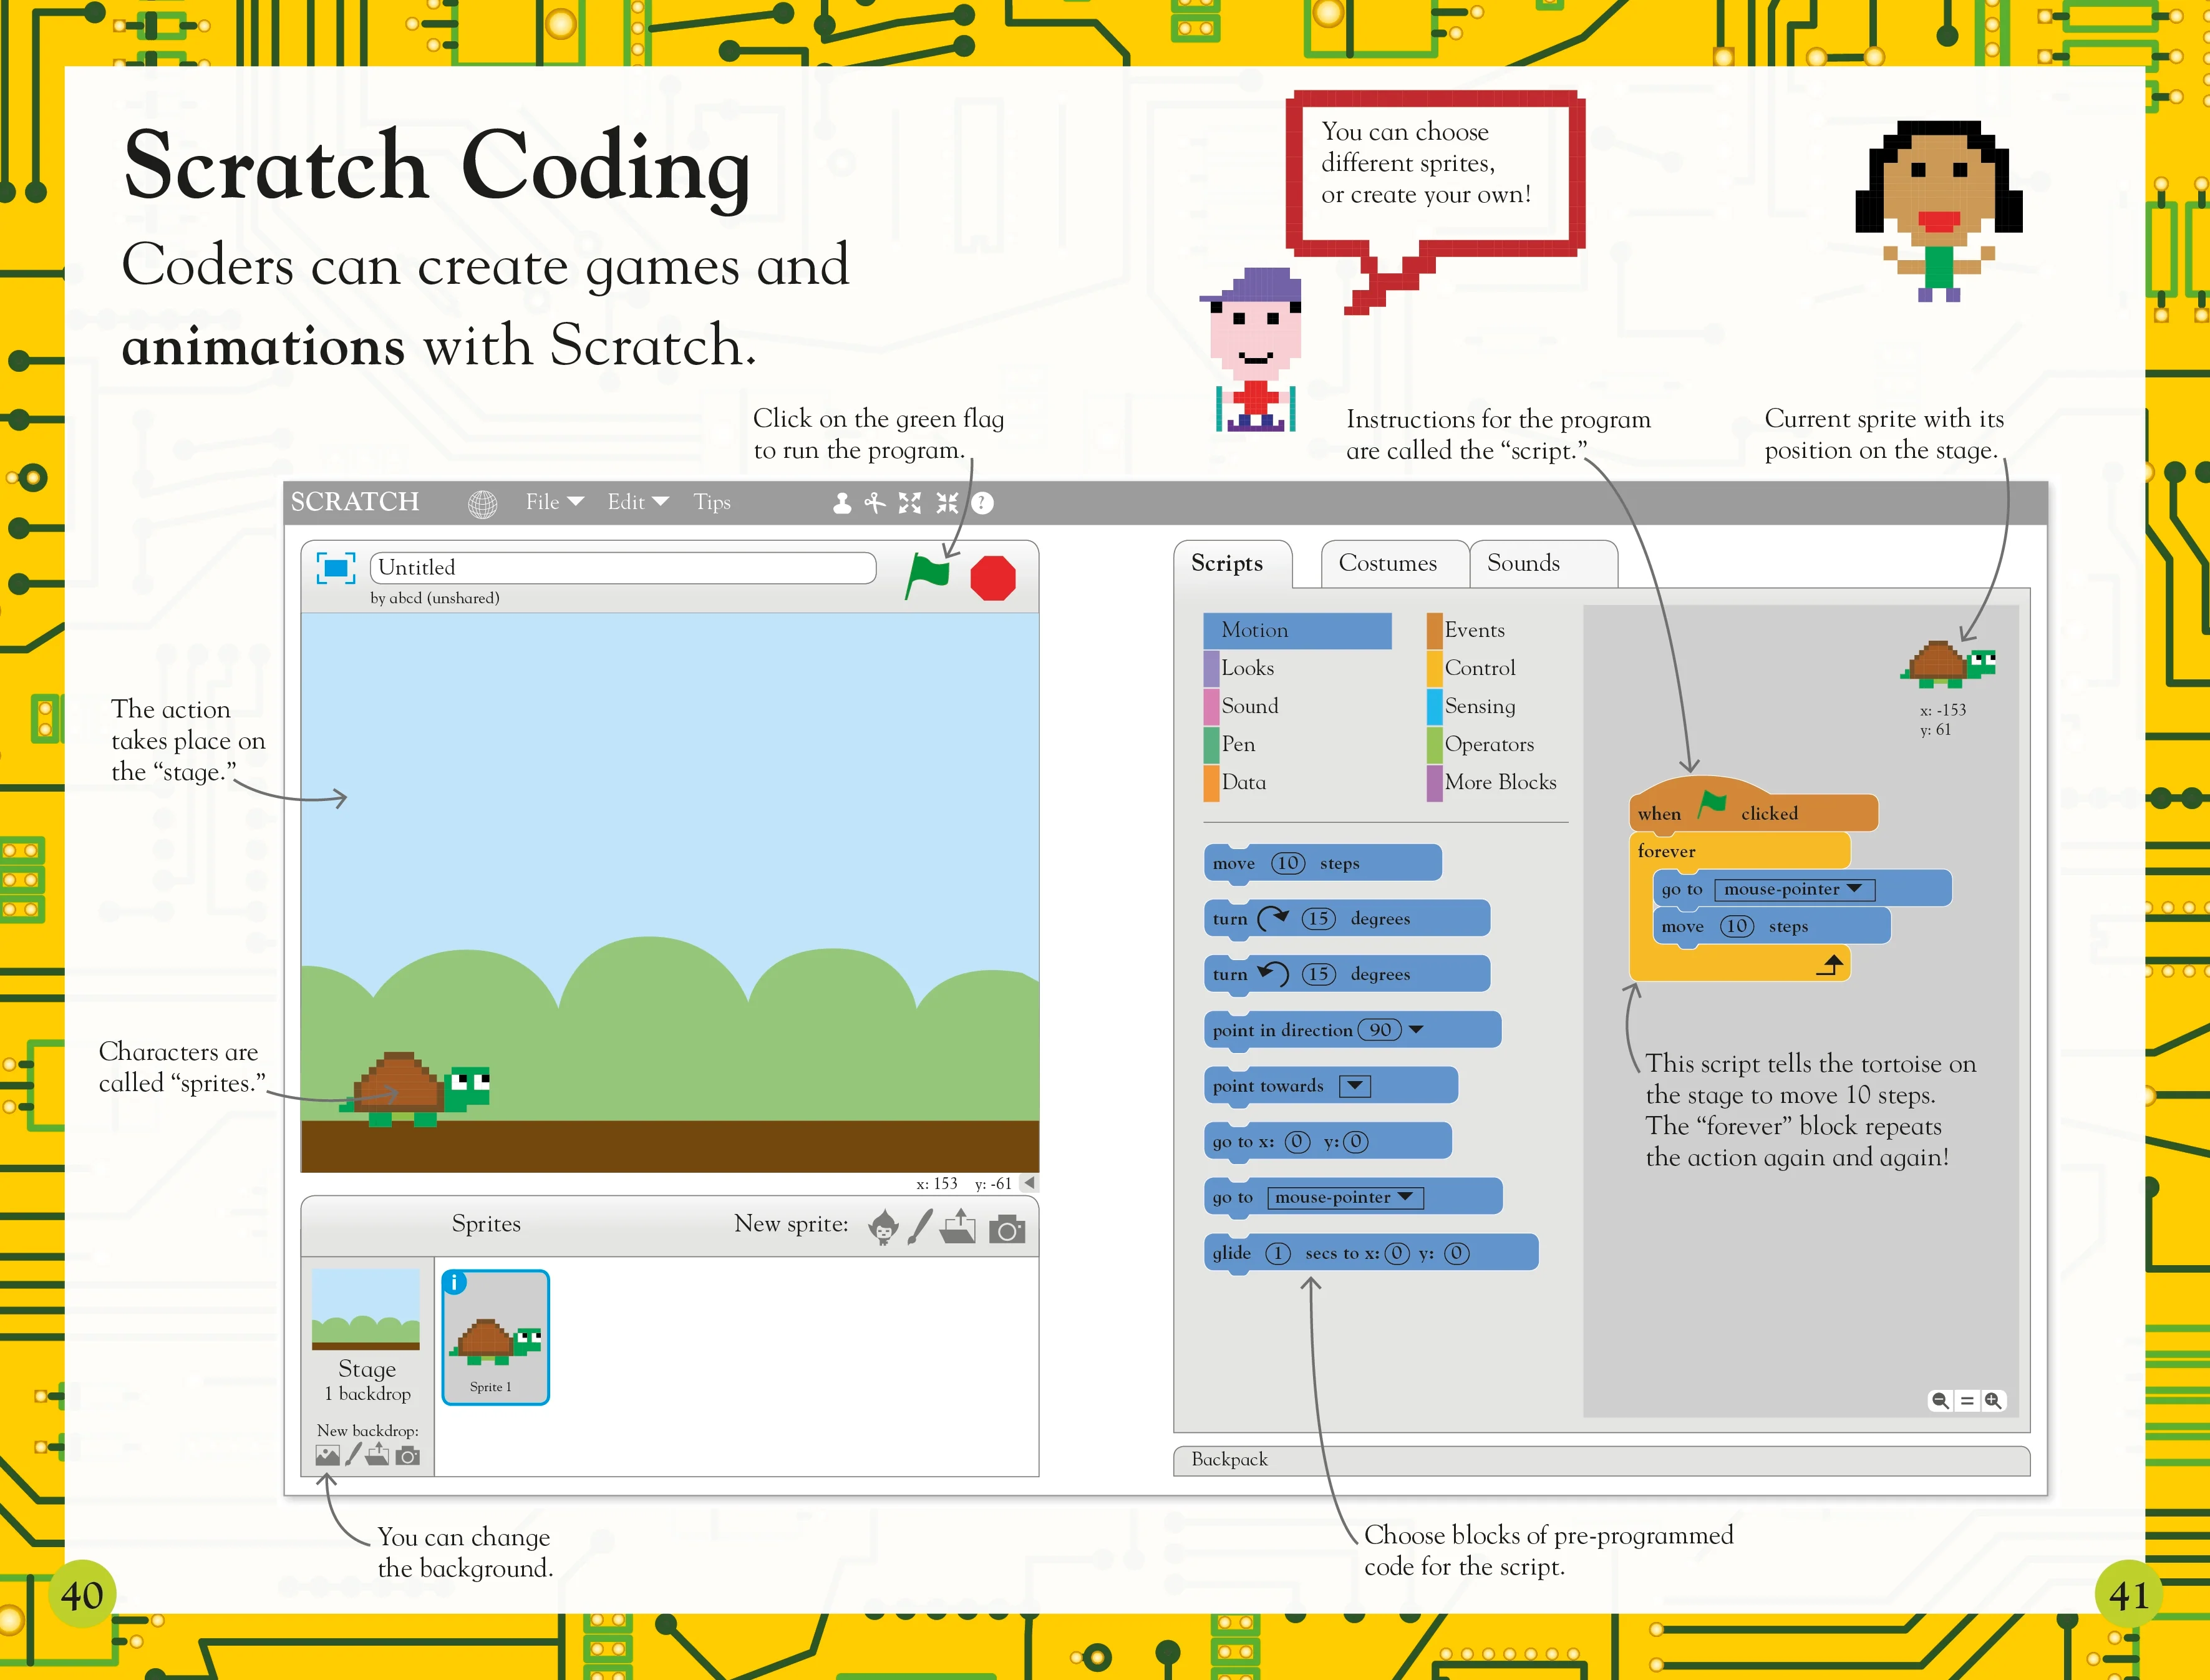2210x1680 pixels.
Task: Open the Edit menu
Action: (637, 502)
